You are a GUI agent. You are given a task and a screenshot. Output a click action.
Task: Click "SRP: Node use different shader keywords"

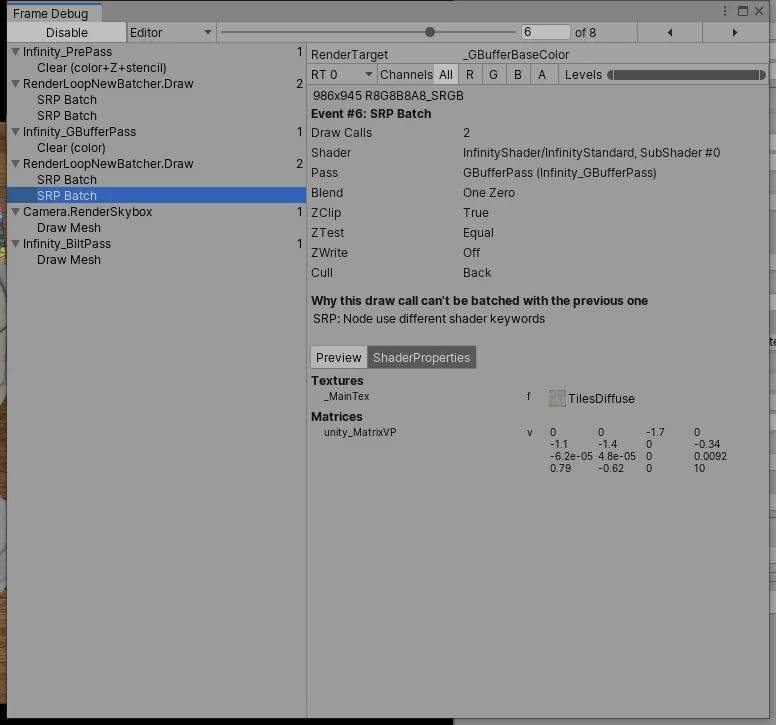429,319
